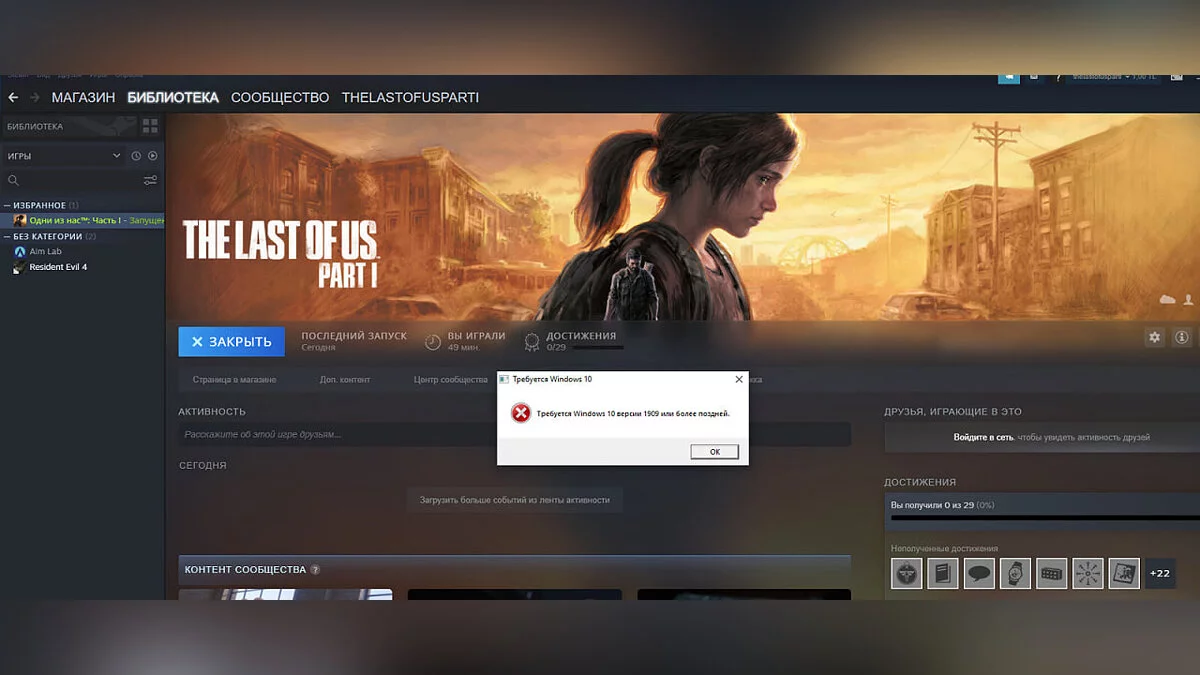Open the book achievement icon
Screen dimensions: 1200x675
pos(943,573)
